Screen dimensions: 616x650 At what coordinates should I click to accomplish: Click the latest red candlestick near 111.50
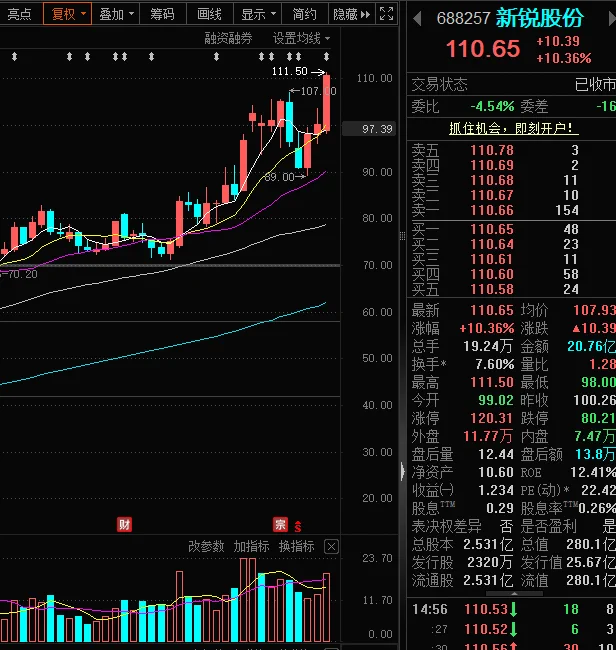click(327, 102)
